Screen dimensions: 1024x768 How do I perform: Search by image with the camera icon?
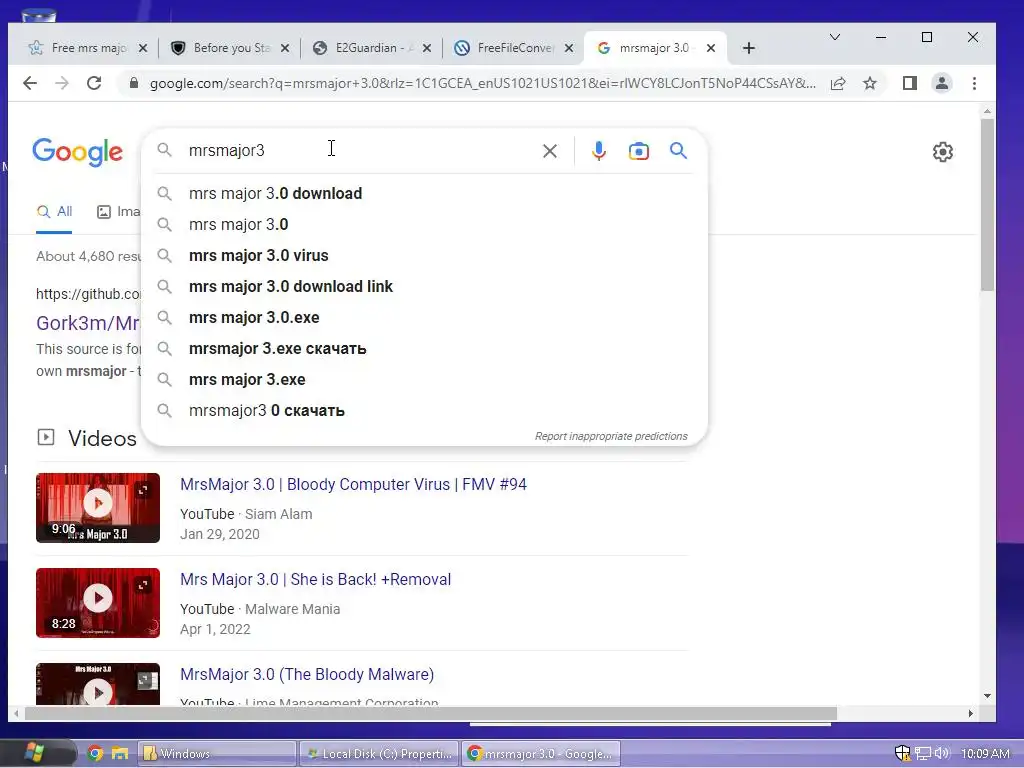click(x=639, y=151)
